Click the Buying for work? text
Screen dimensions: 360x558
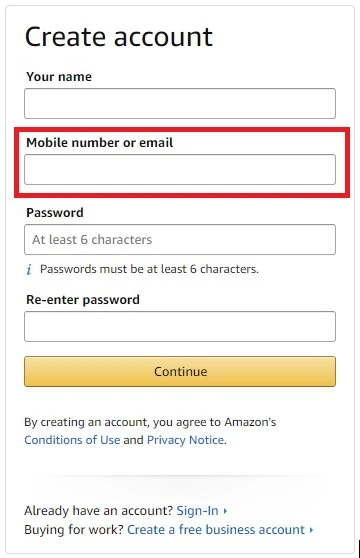tap(74, 530)
